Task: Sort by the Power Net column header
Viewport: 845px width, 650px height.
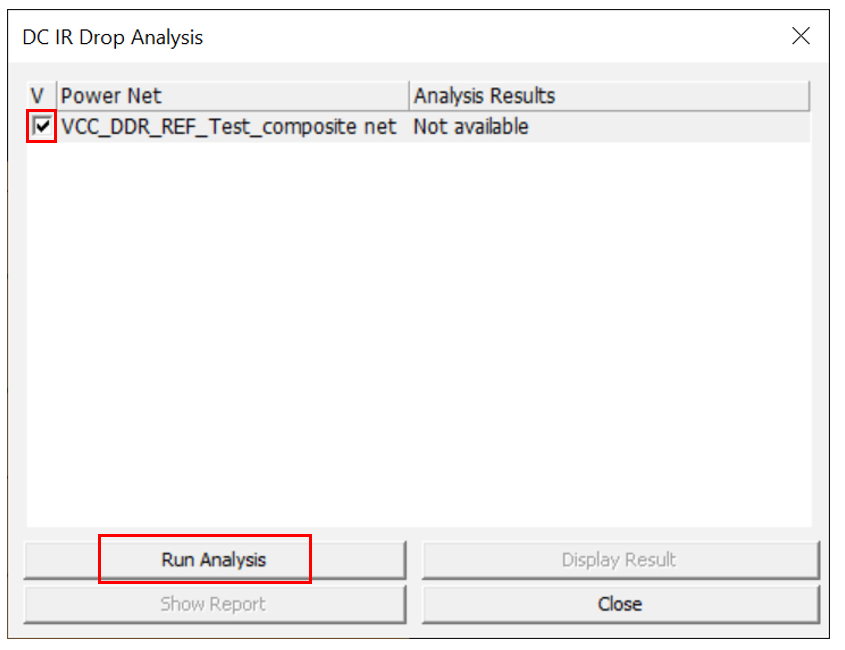Action: point(232,96)
